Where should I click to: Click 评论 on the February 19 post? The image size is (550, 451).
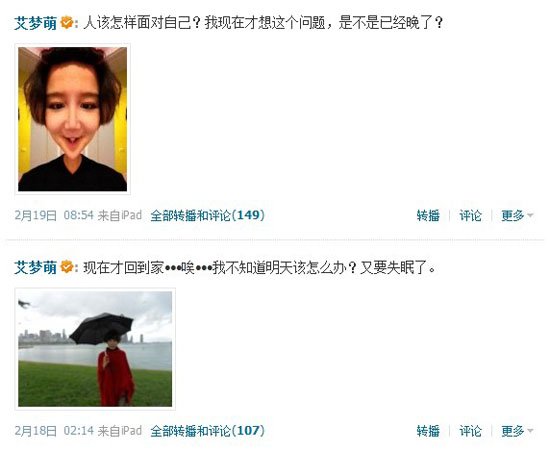470,215
